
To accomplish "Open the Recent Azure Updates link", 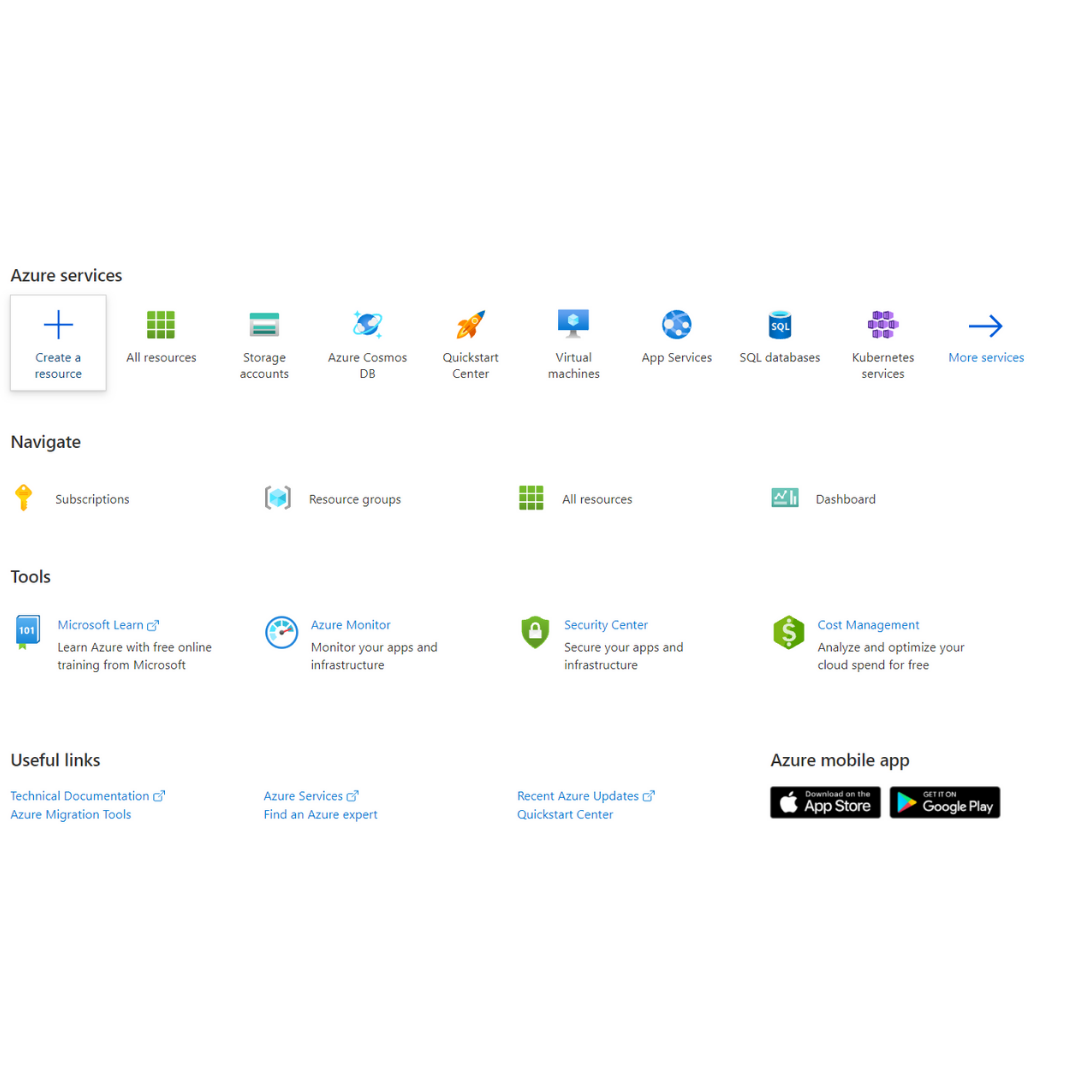I will 578,796.
